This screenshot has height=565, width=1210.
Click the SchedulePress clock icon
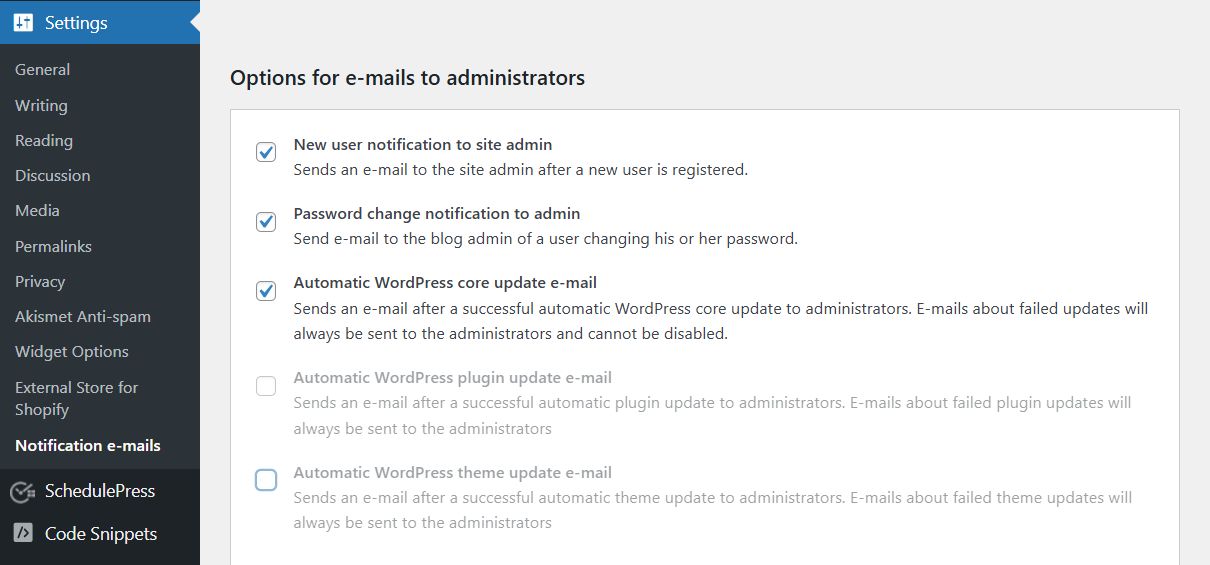24,491
